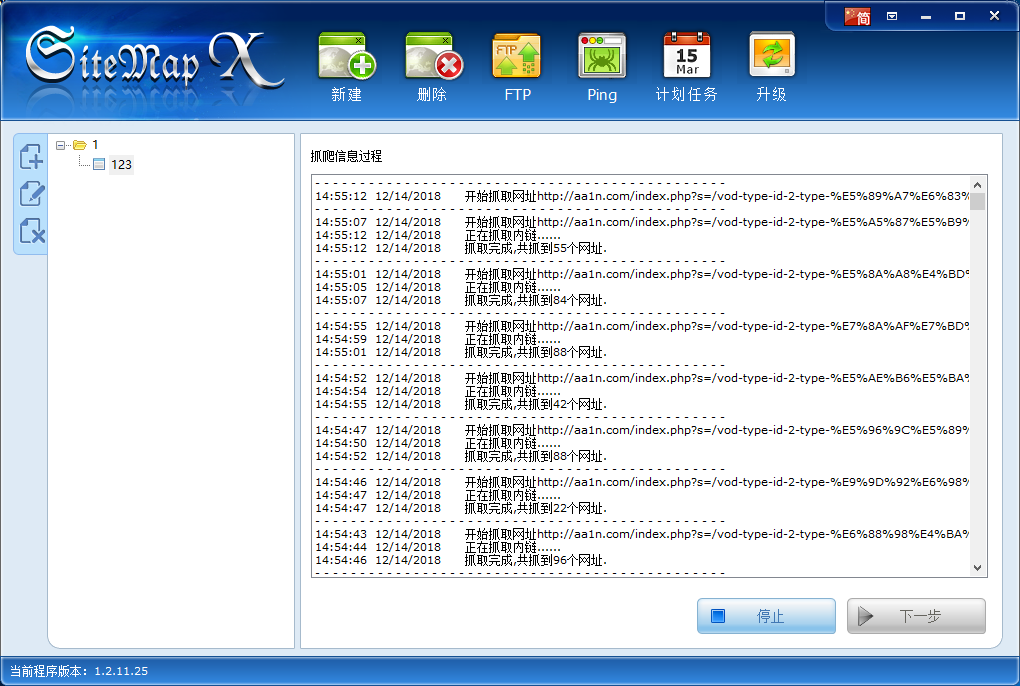Maximize the SiteMap X window
This screenshot has width=1020, height=686.
(960, 16)
